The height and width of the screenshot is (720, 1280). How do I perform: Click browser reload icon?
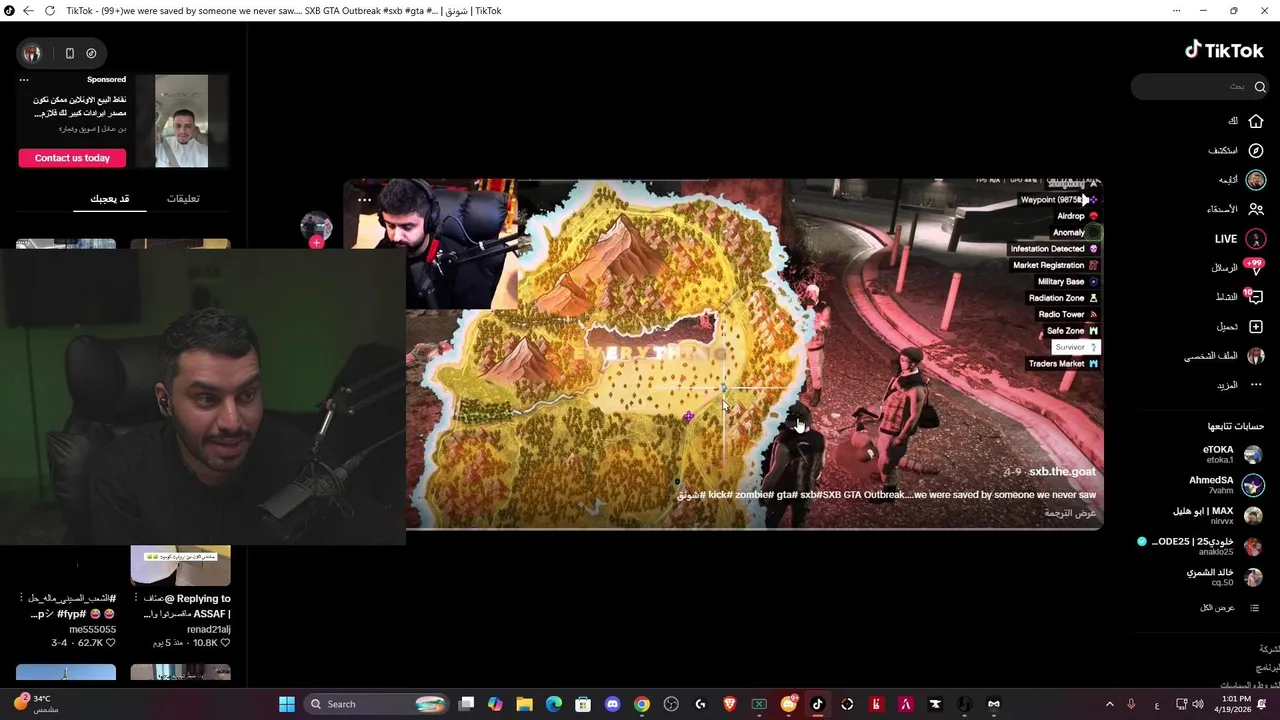pos(51,11)
